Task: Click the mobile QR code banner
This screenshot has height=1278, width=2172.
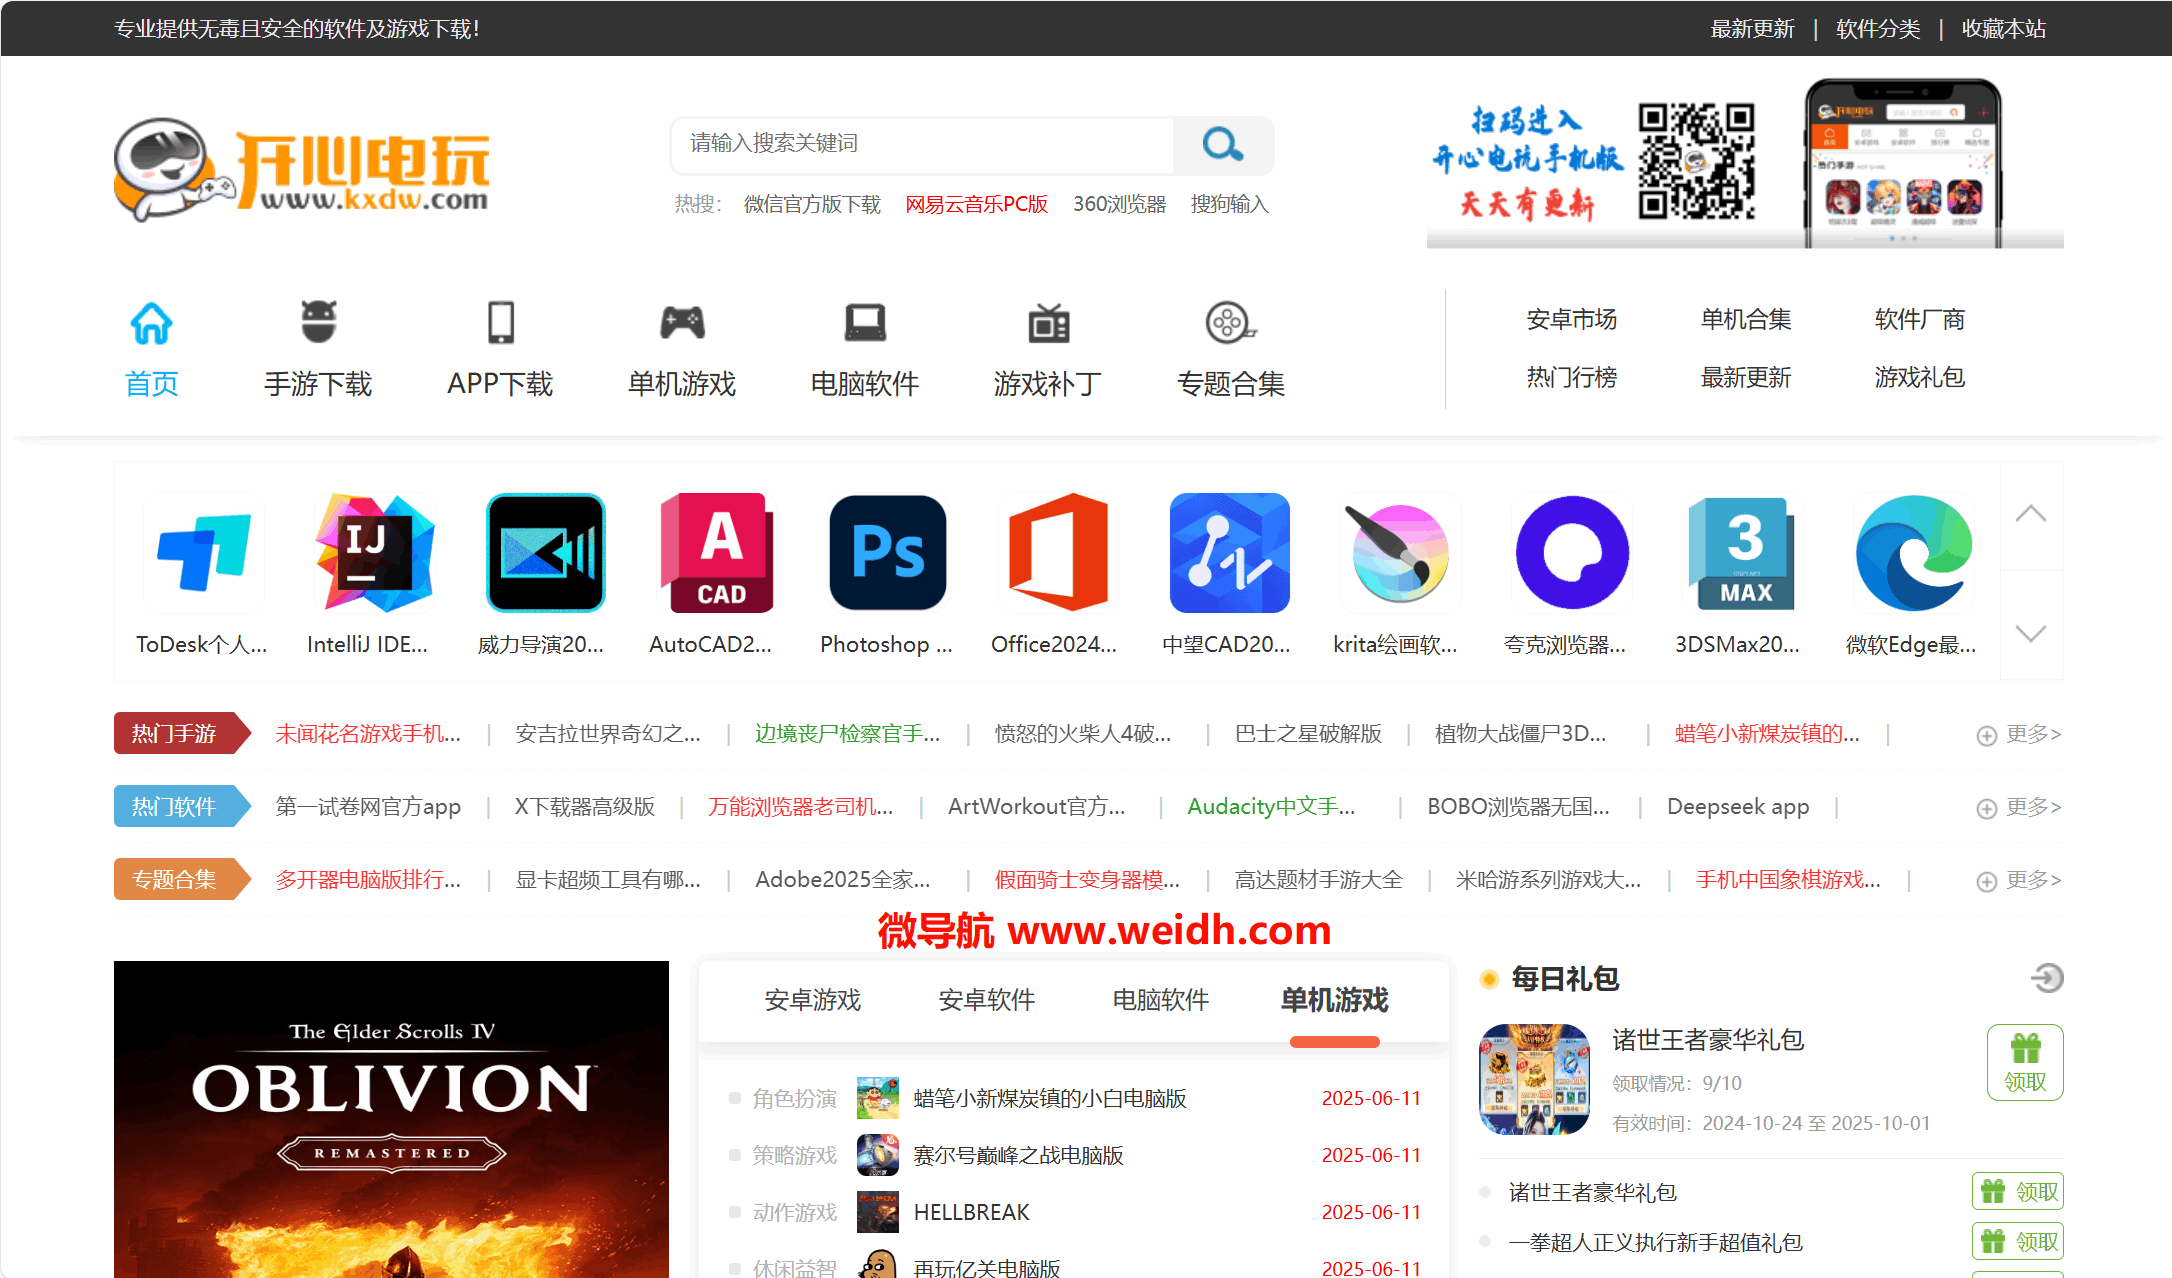Action: [x=1745, y=163]
